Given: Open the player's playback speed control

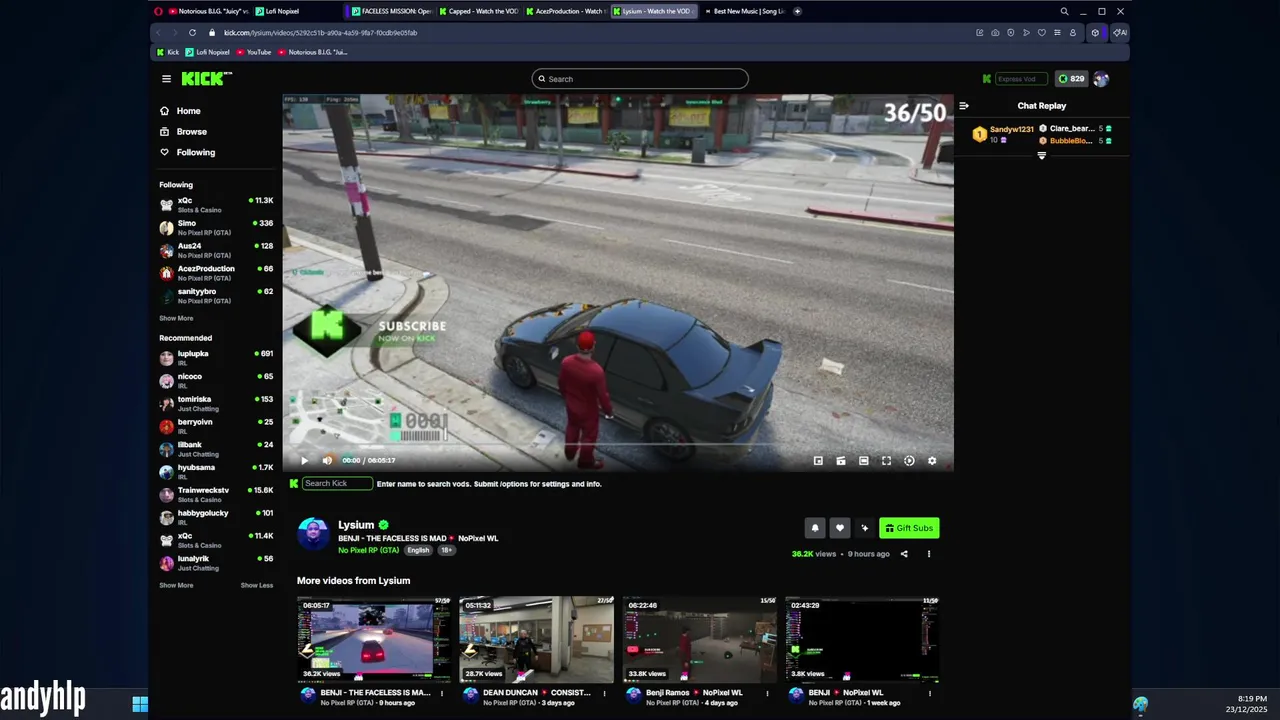Looking at the screenshot, I should [x=909, y=461].
